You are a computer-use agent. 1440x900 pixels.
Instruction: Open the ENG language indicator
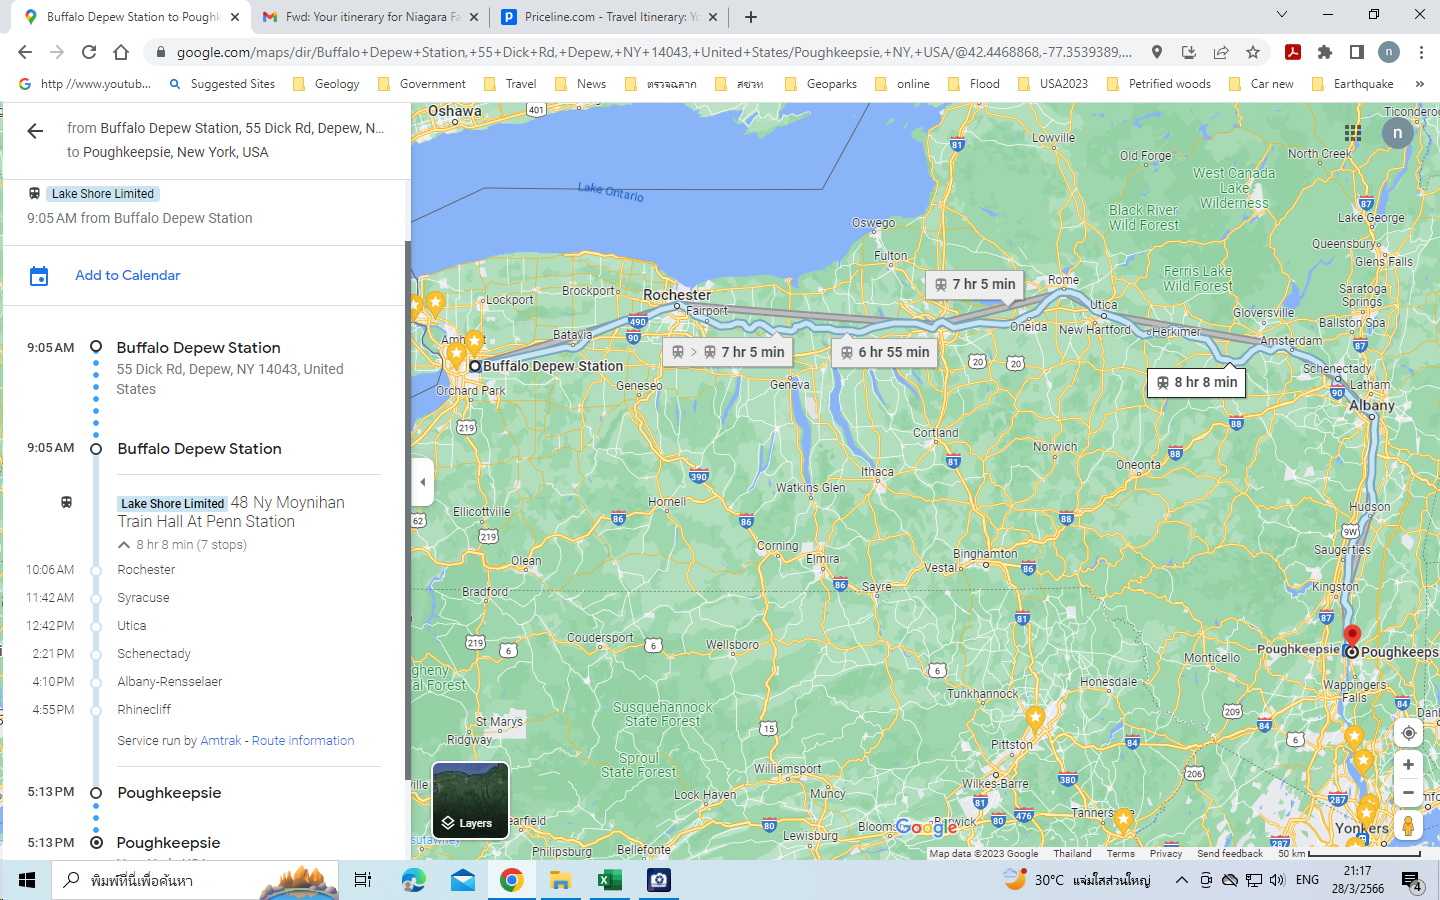coord(1307,880)
